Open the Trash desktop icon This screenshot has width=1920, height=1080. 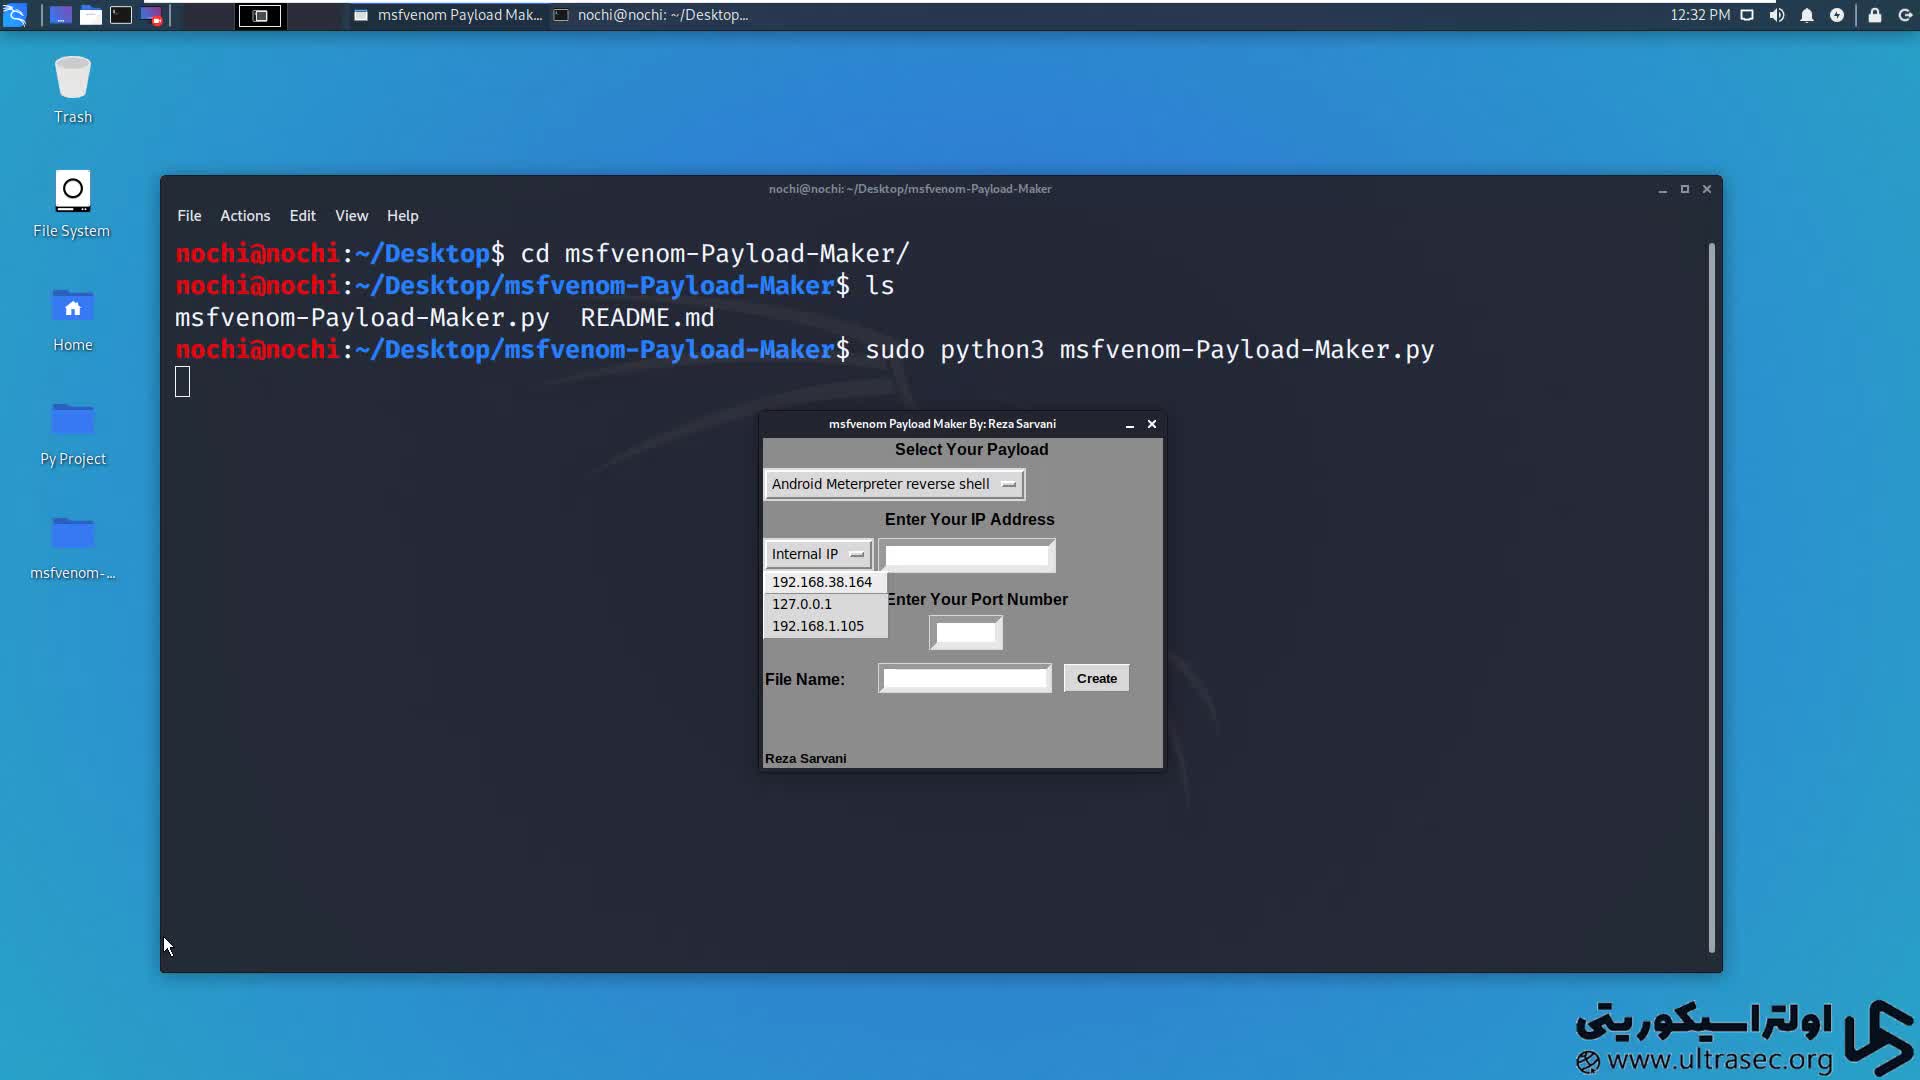pos(73,90)
